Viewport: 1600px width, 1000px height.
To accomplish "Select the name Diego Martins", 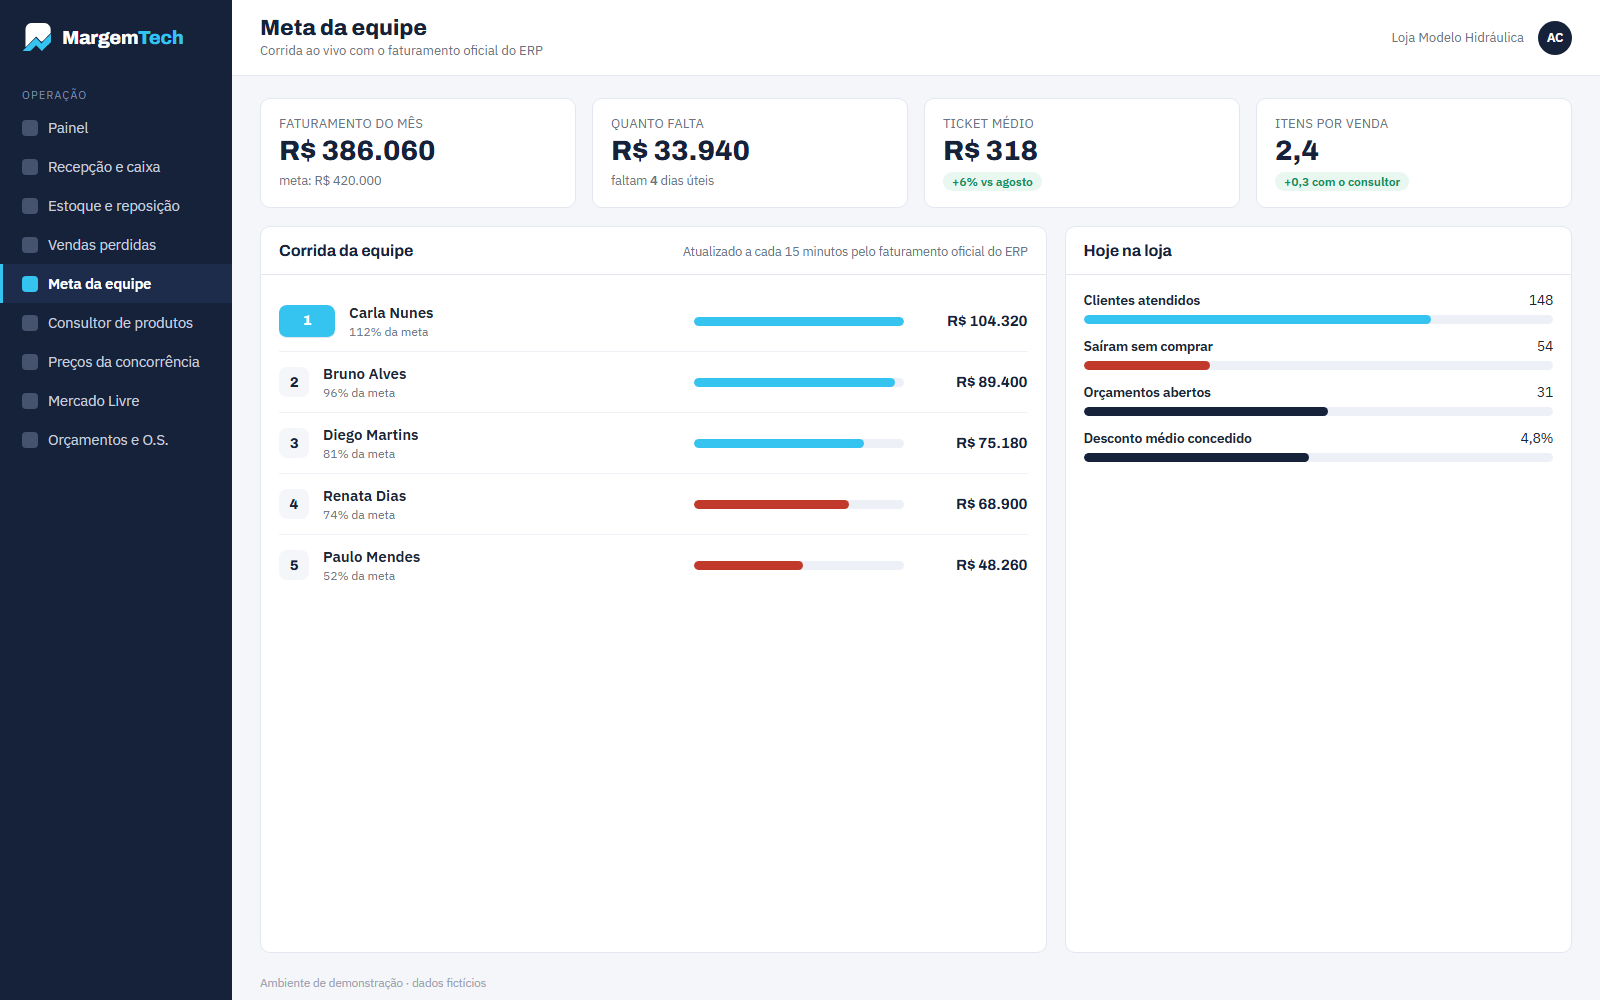I will (x=370, y=435).
